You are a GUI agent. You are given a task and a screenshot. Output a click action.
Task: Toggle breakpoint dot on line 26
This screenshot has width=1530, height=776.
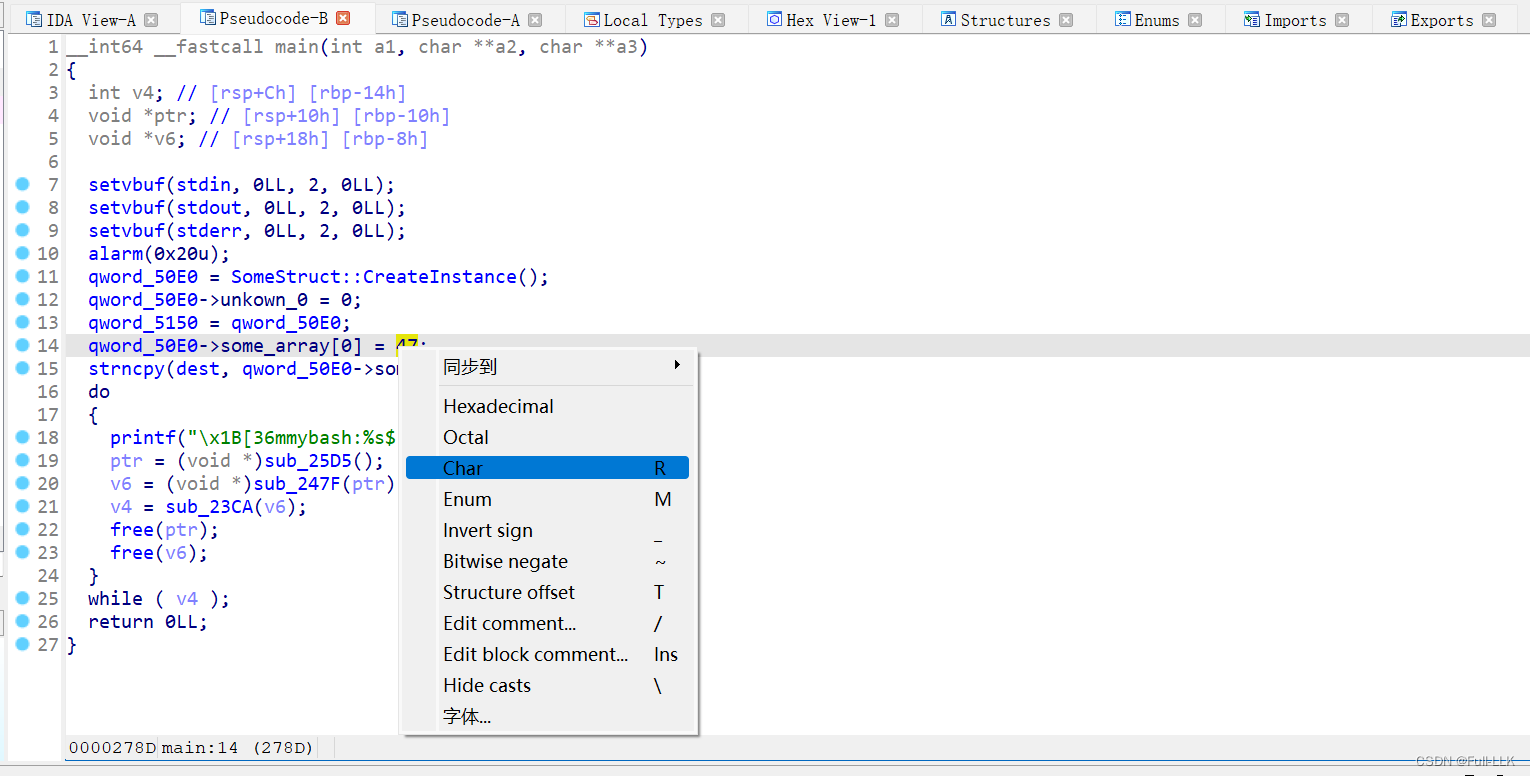point(22,622)
